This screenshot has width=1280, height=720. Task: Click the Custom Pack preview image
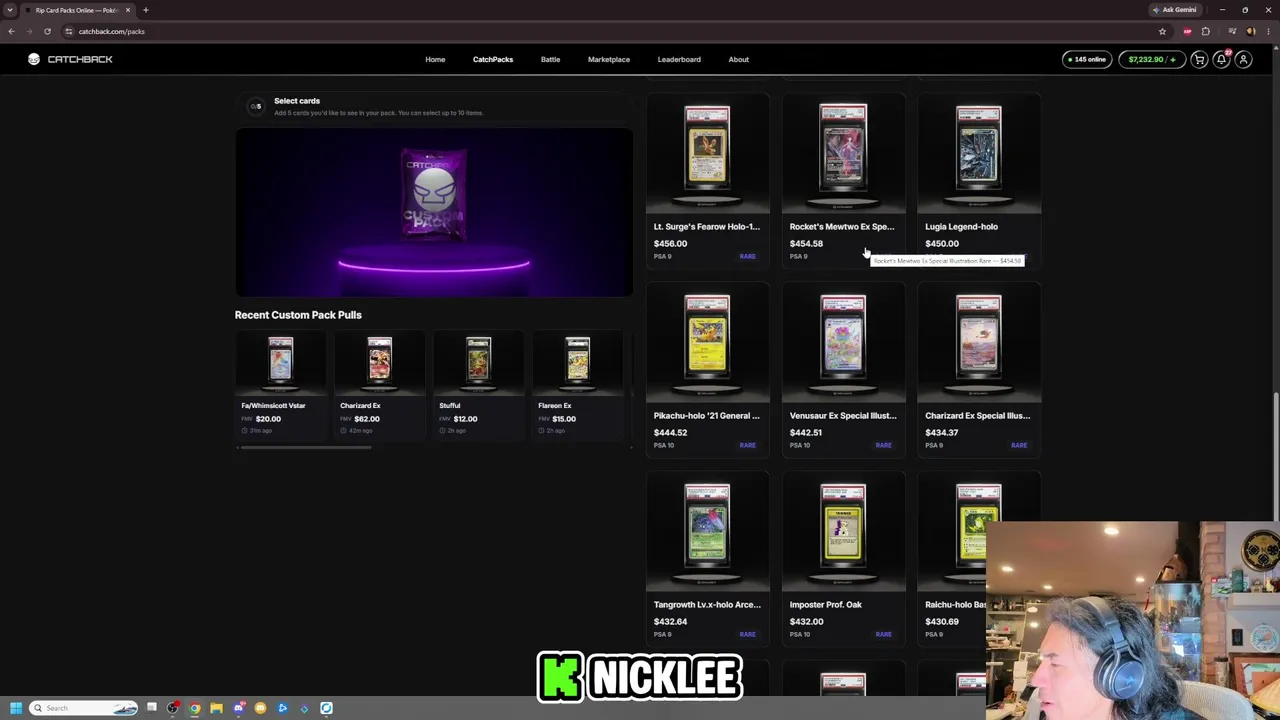[434, 212]
